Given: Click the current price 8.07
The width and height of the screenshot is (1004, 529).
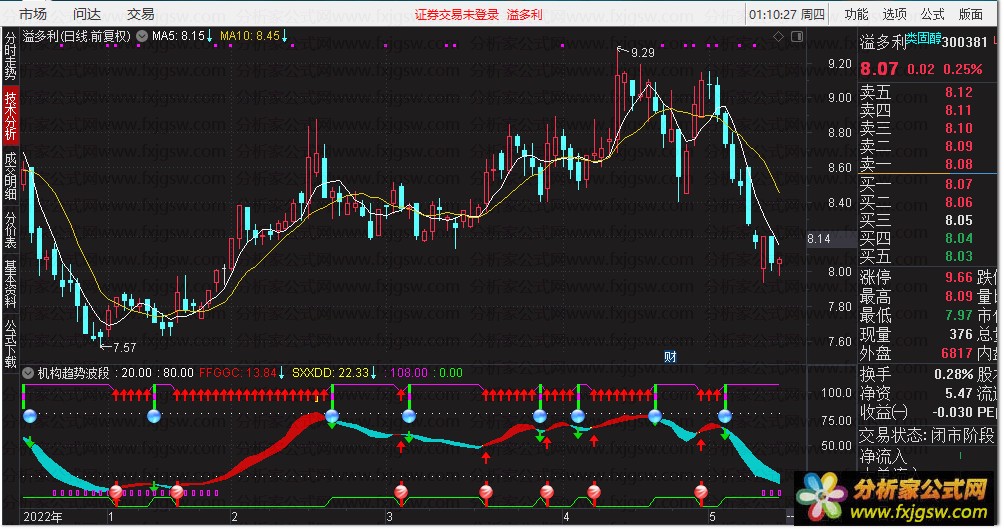Looking at the screenshot, I should (879, 69).
